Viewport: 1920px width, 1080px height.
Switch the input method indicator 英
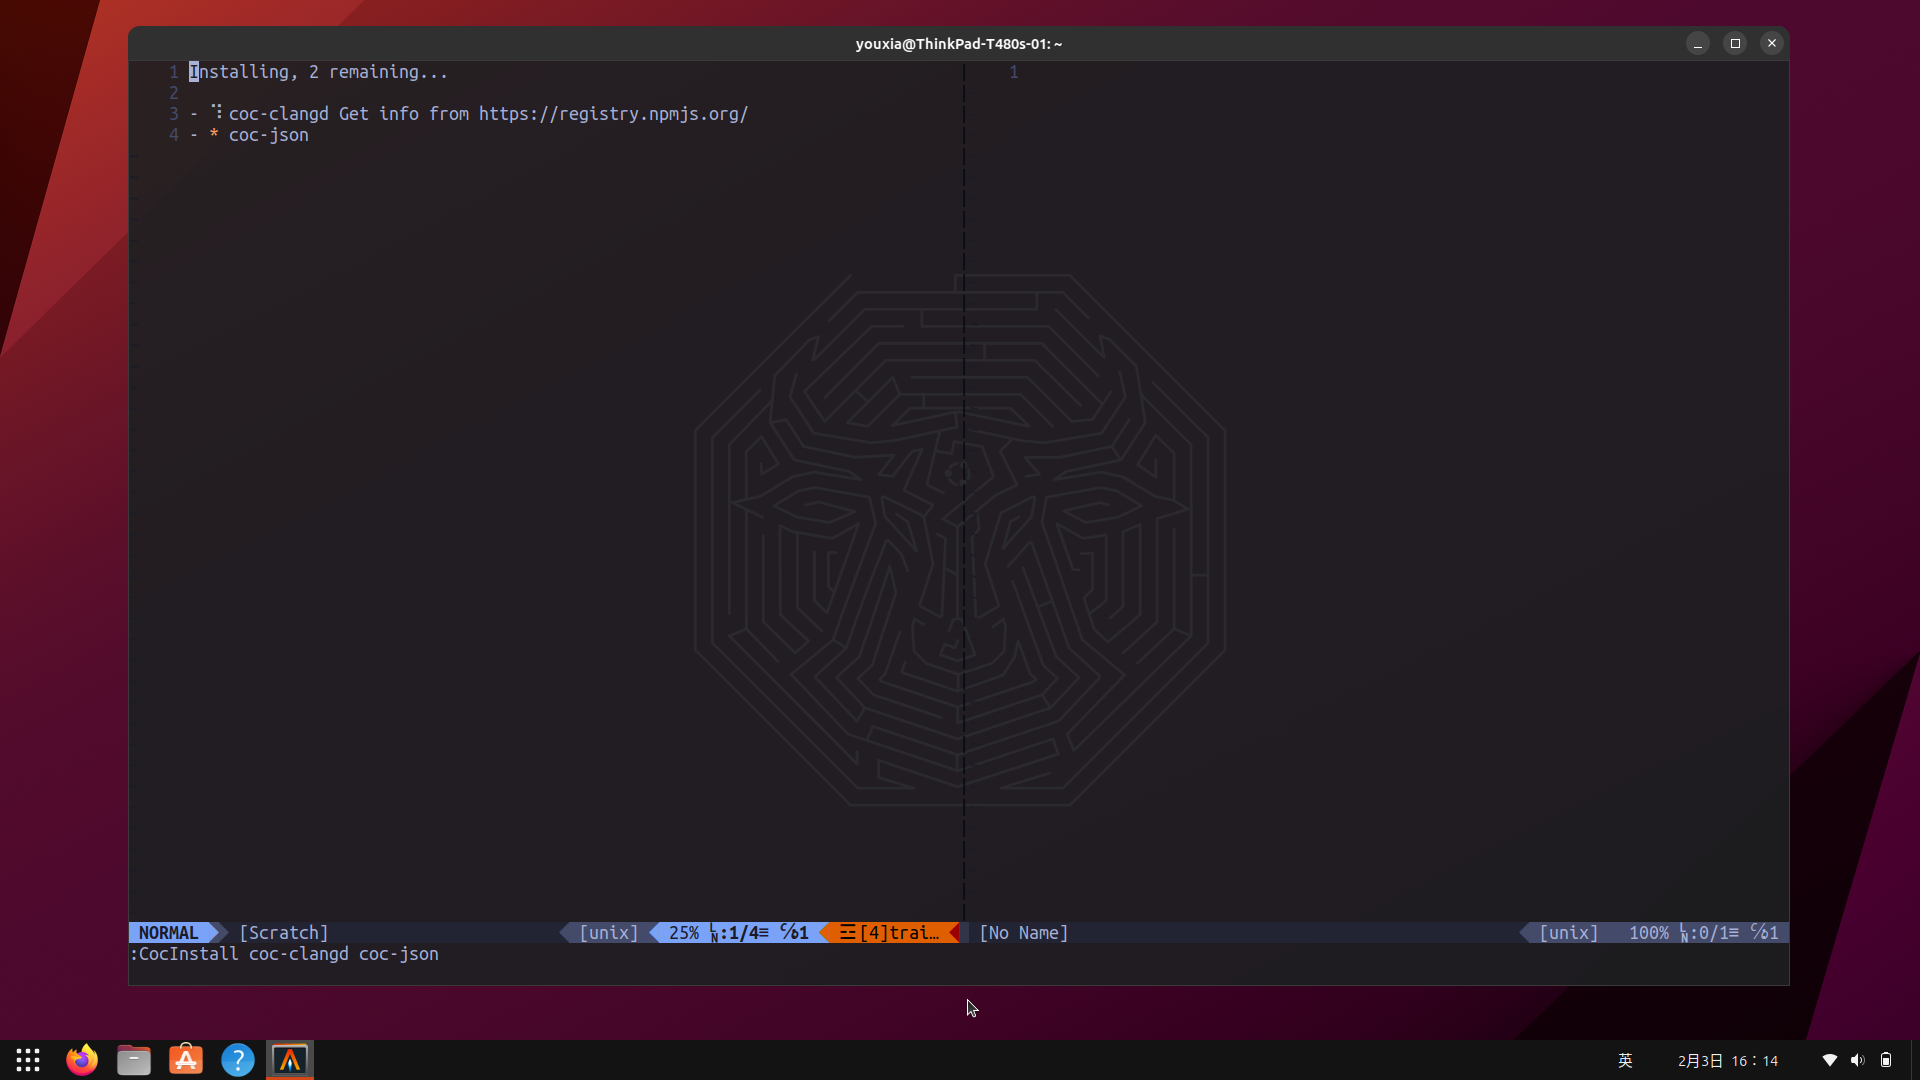(1625, 1060)
